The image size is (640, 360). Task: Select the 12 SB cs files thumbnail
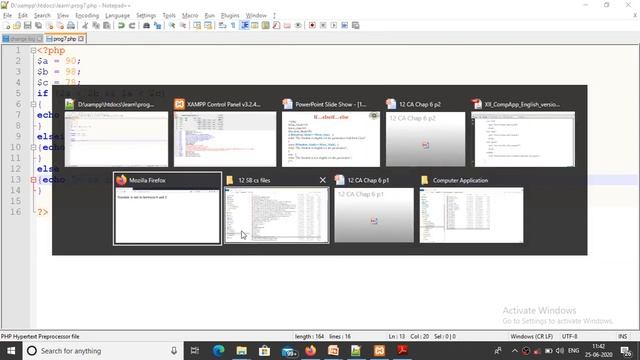(x=276, y=209)
